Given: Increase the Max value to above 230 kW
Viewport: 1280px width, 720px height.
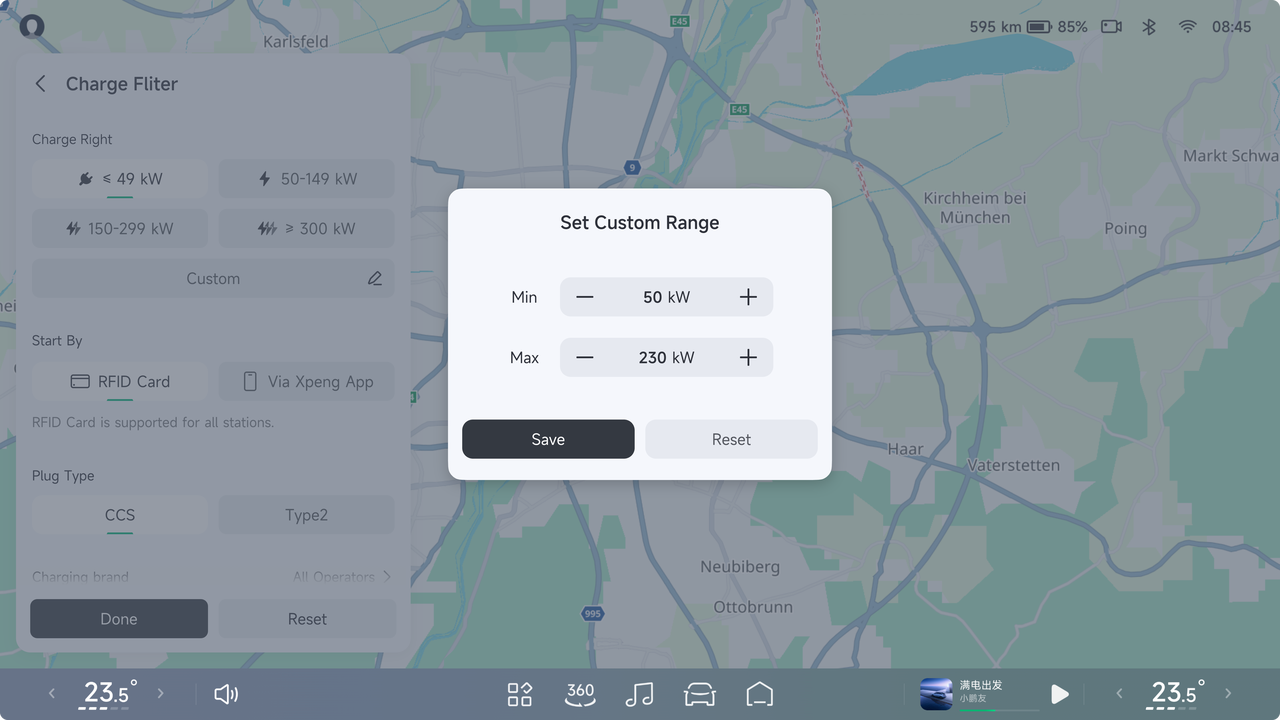Looking at the screenshot, I should (748, 357).
